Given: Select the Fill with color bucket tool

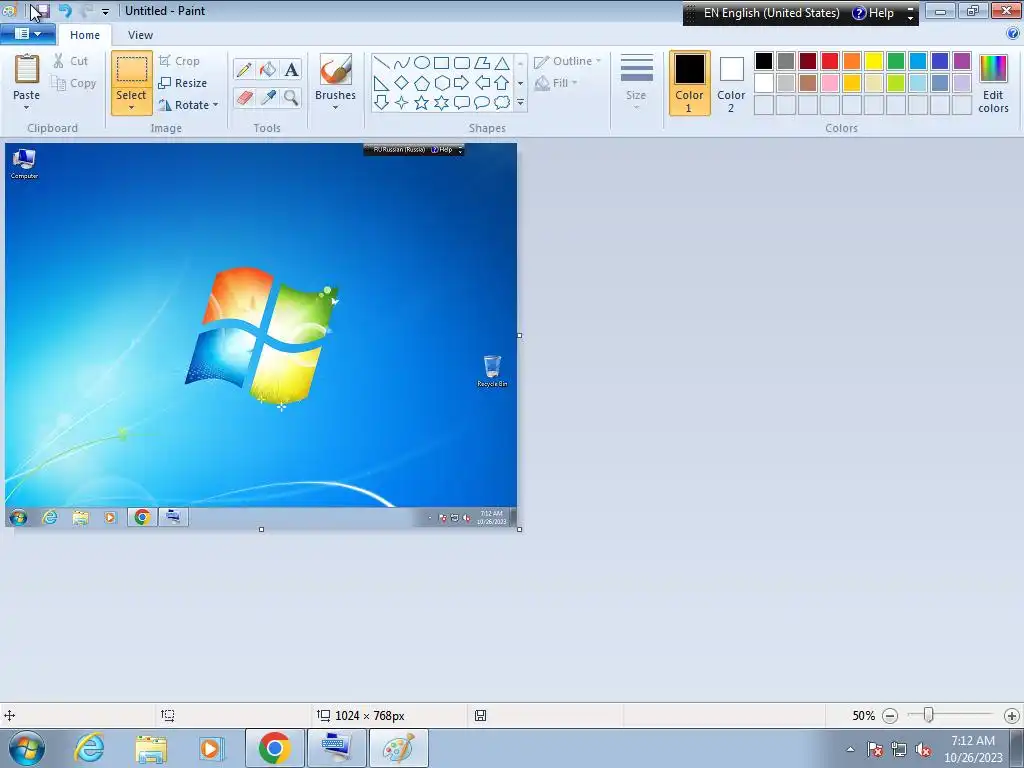Looking at the screenshot, I should click(268, 69).
